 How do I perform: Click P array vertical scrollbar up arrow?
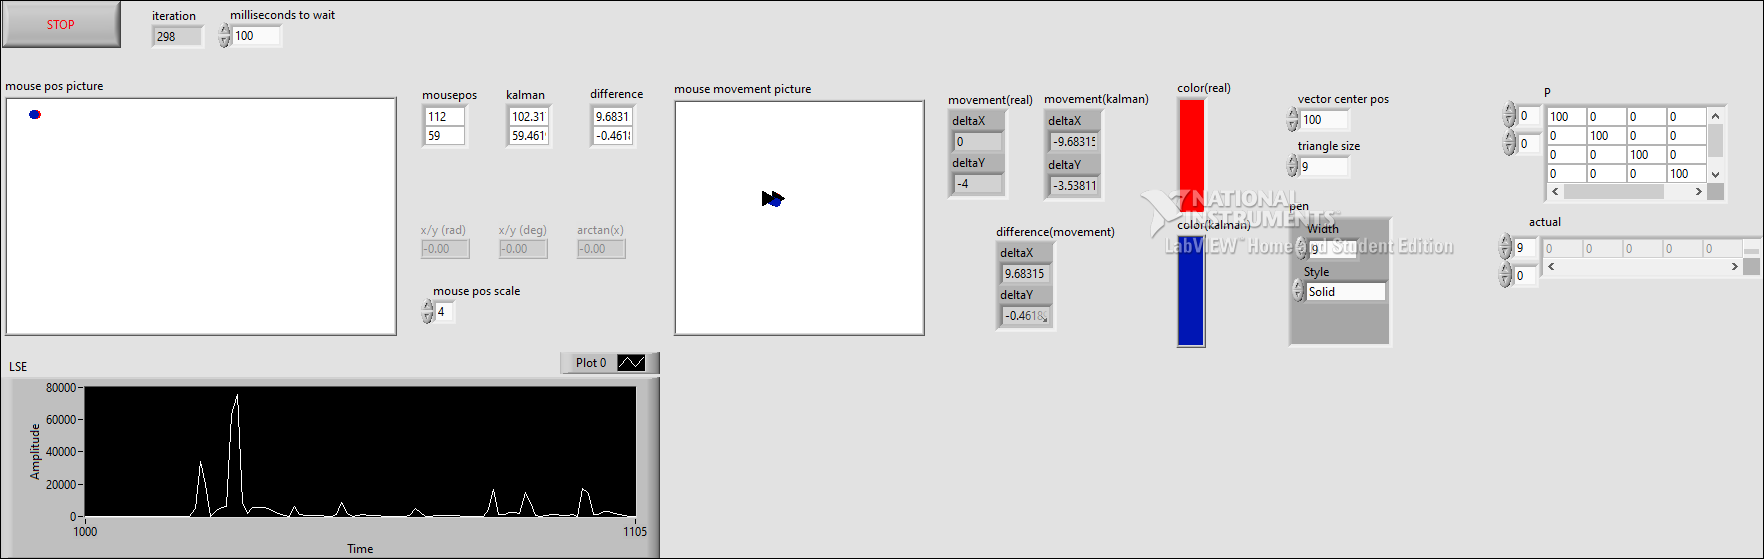(x=1716, y=115)
